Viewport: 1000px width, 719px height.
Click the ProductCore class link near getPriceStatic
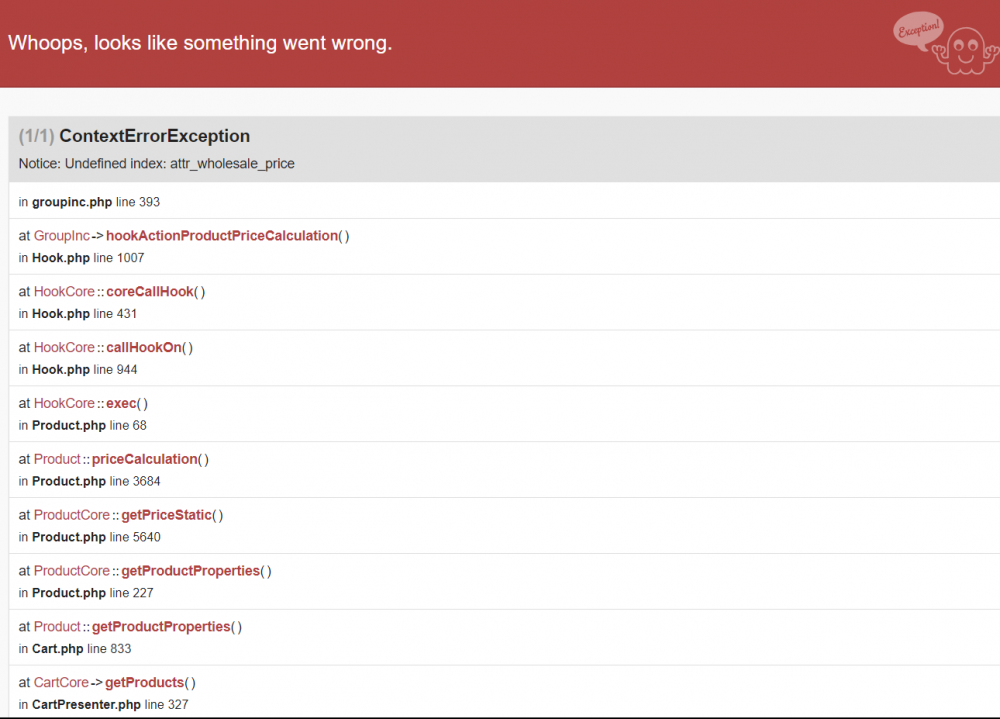71,514
